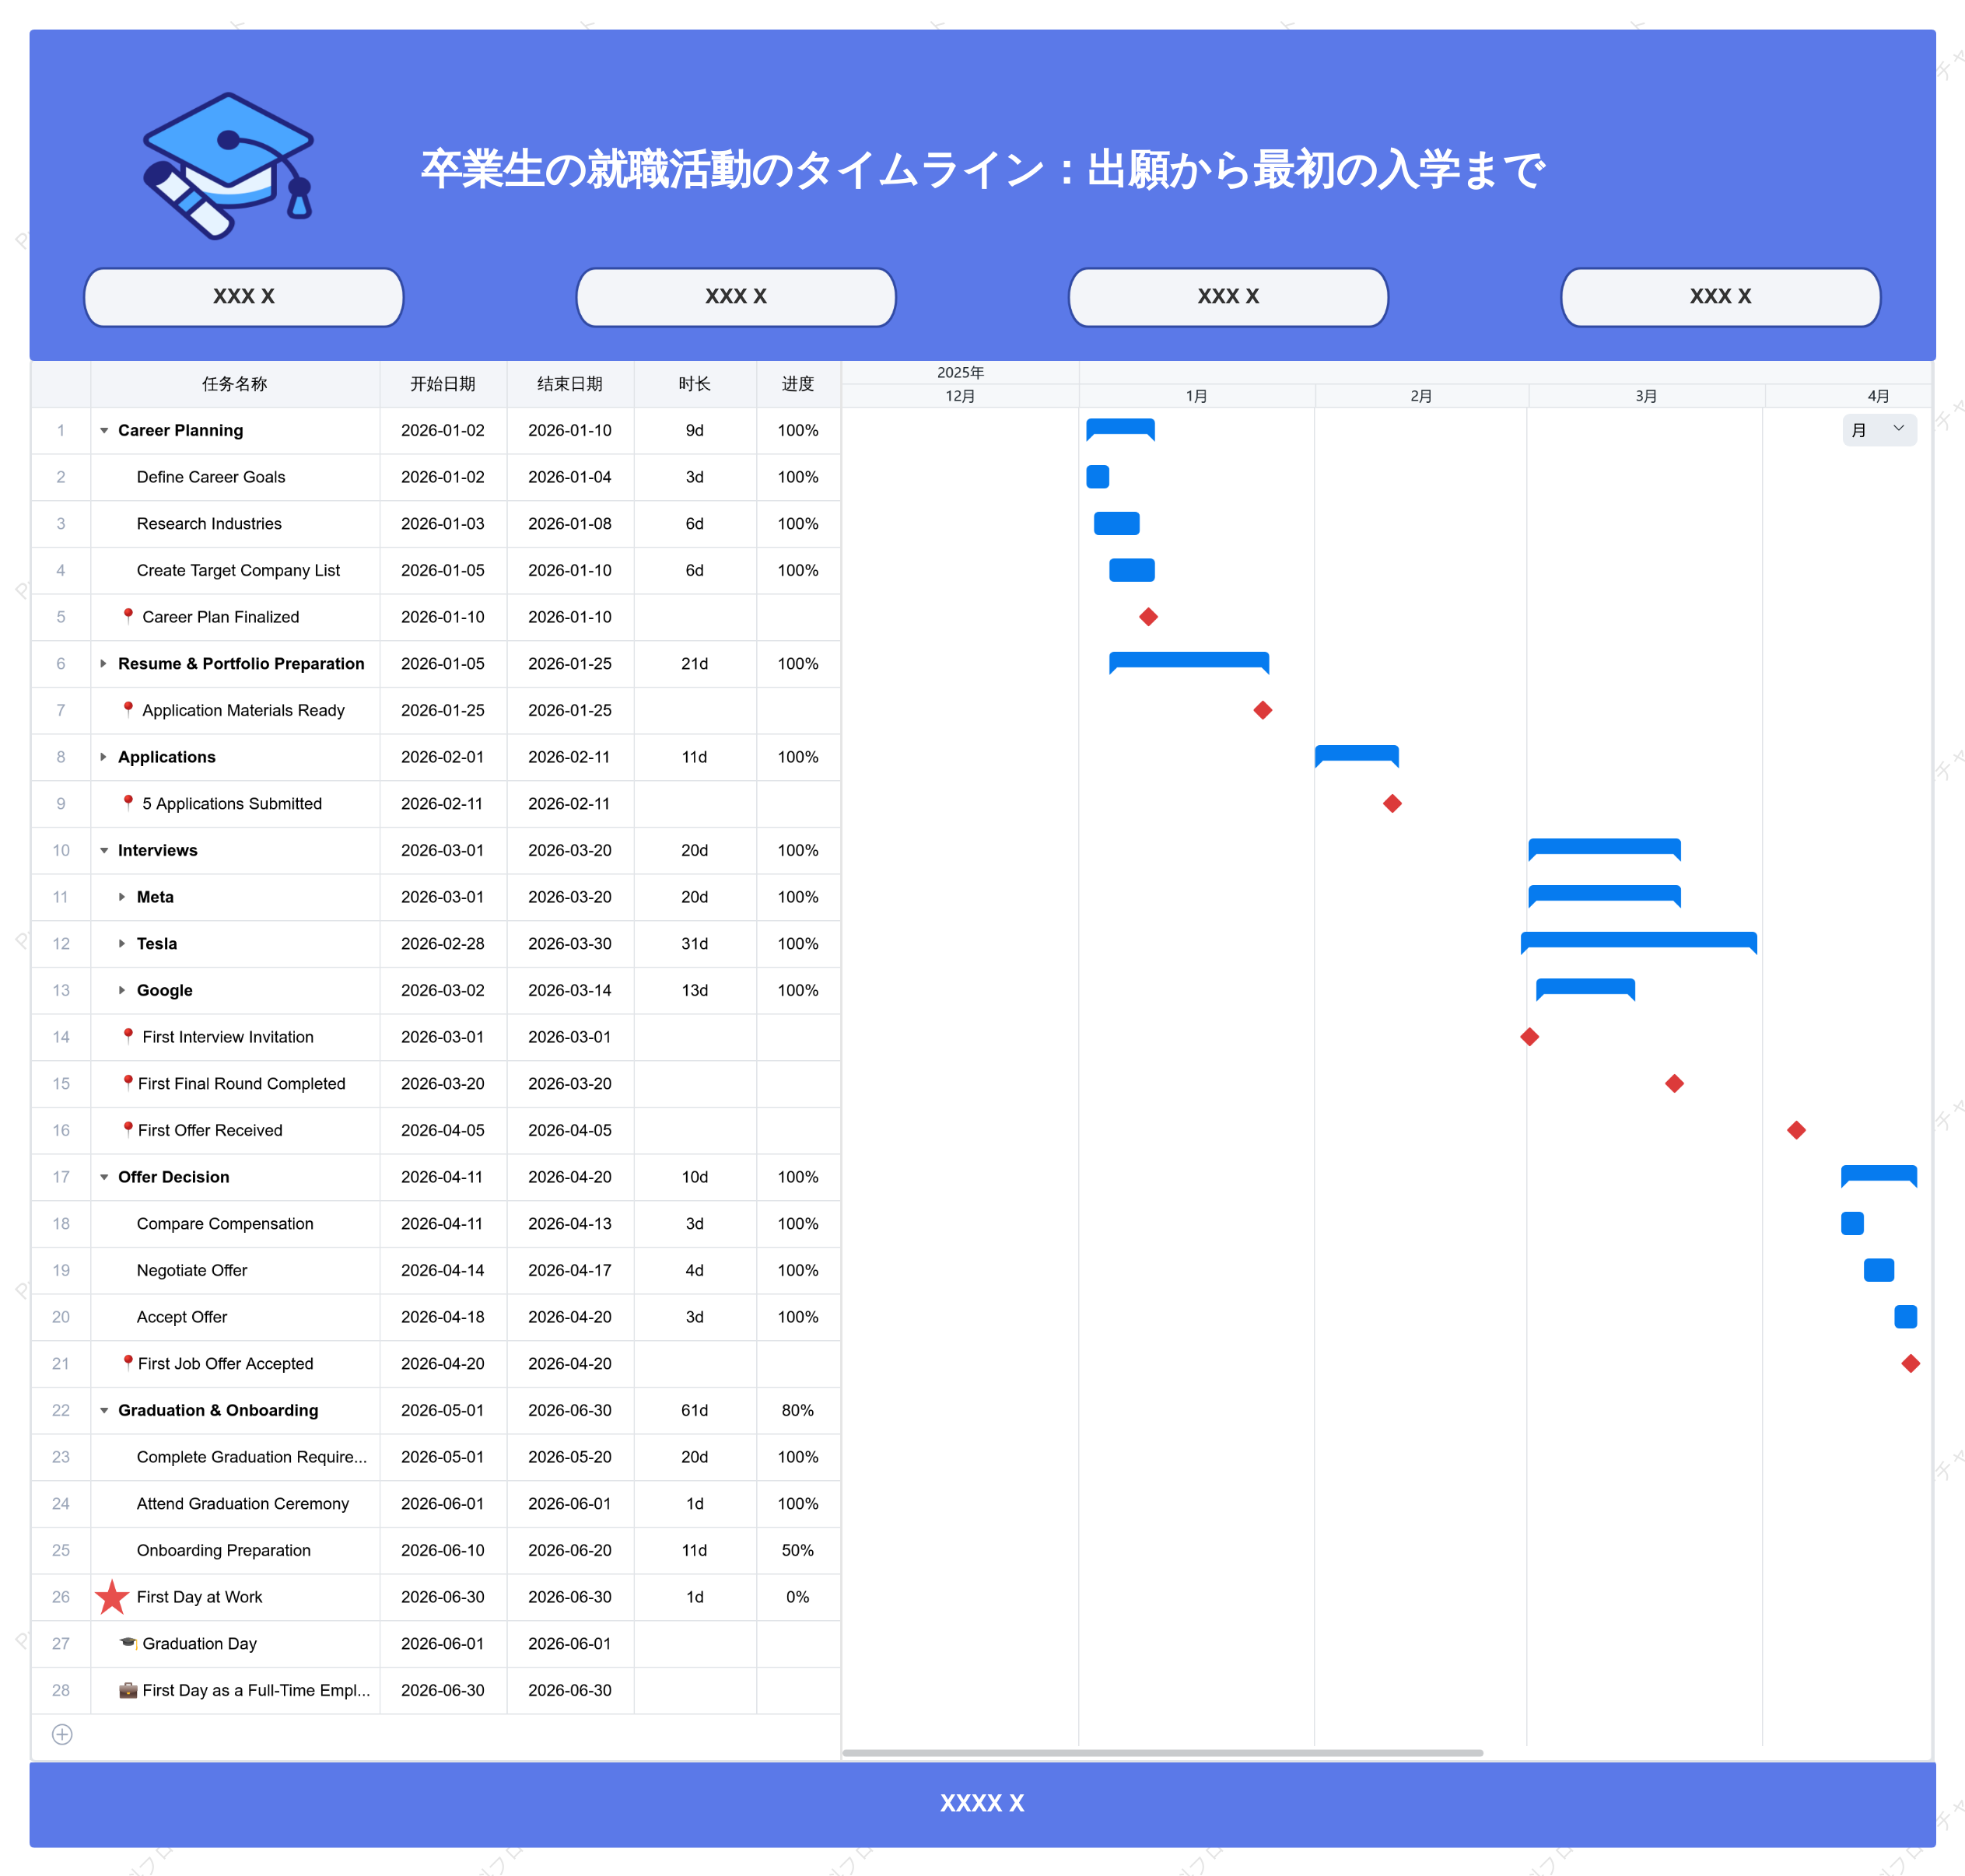
Task: Click the Compare Compensation task name
Action: (225, 1224)
